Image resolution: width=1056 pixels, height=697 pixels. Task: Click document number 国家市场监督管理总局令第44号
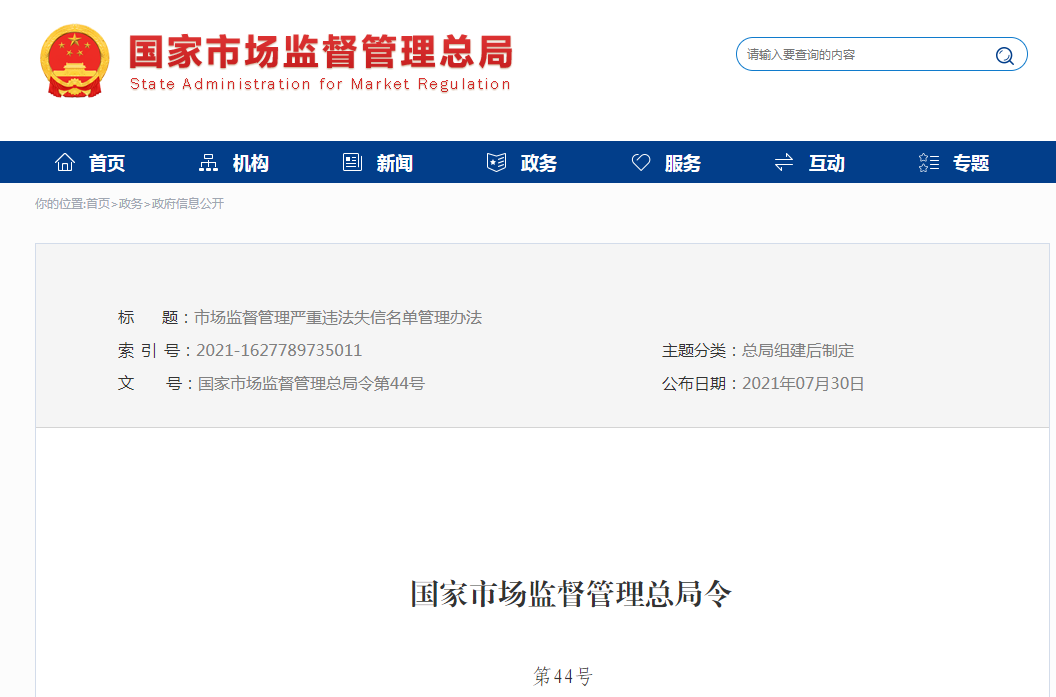[x=311, y=383]
